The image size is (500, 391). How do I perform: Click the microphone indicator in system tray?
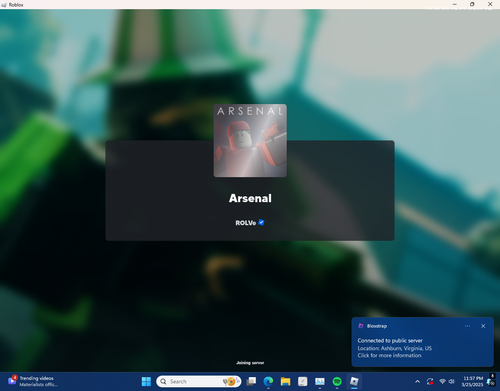tap(492, 376)
